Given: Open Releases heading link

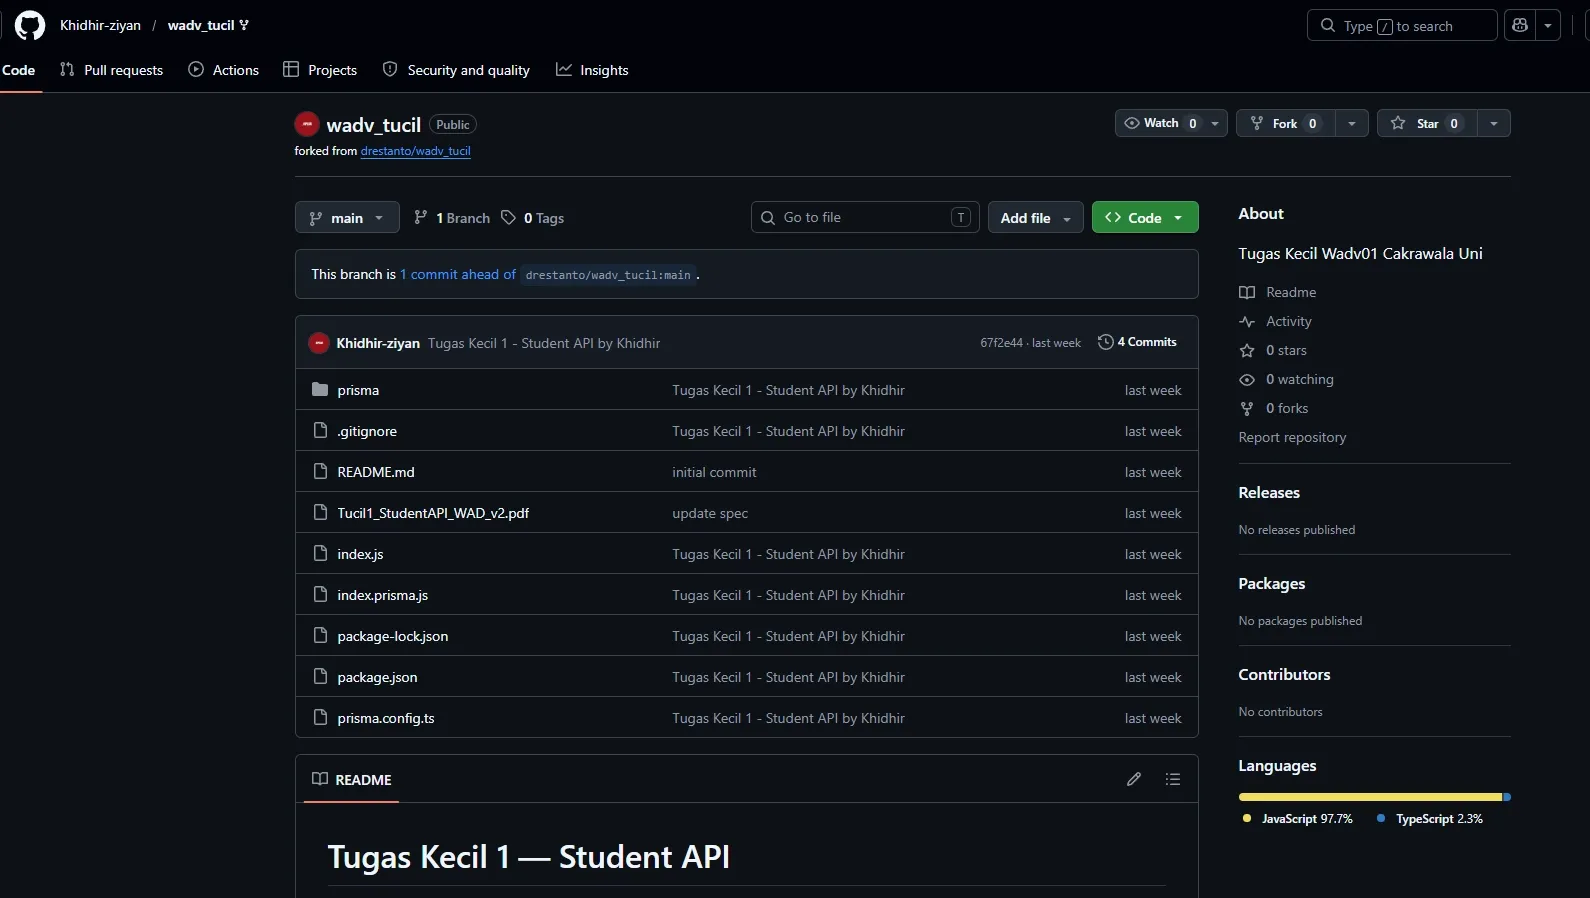Looking at the screenshot, I should tap(1269, 492).
